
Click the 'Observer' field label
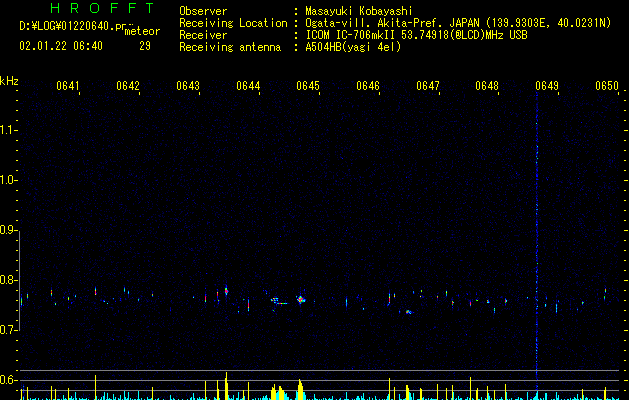[x=203, y=11]
